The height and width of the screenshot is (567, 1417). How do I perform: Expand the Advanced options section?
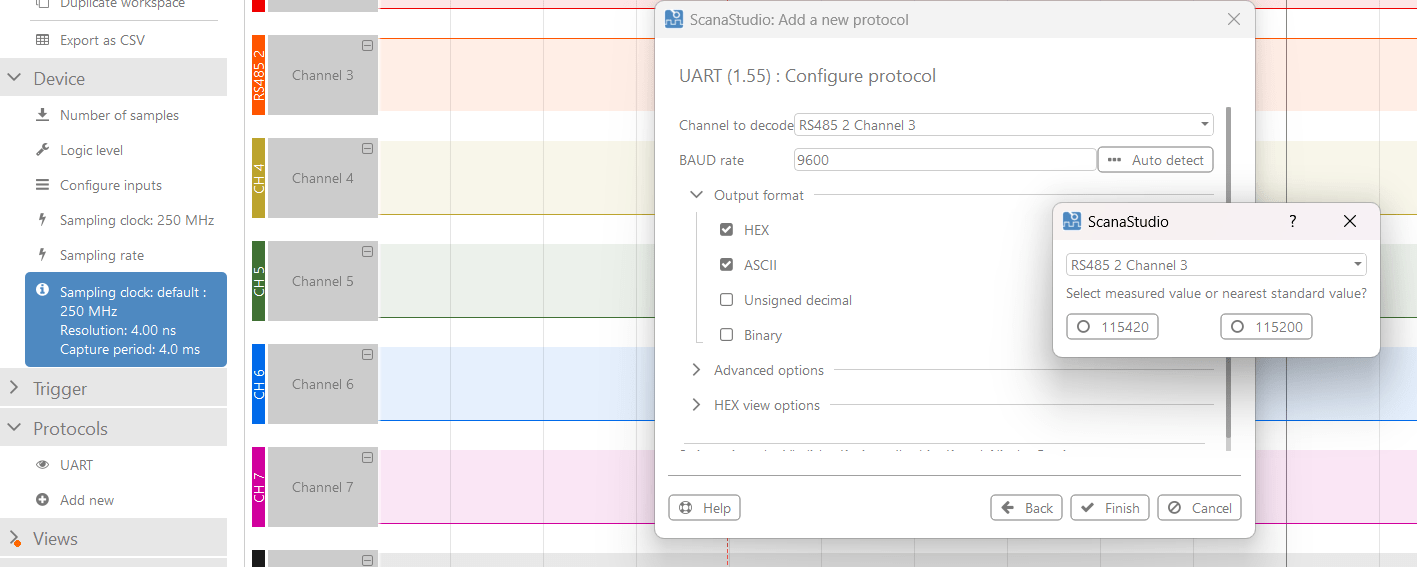pyautogui.click(x=696, y=370)
